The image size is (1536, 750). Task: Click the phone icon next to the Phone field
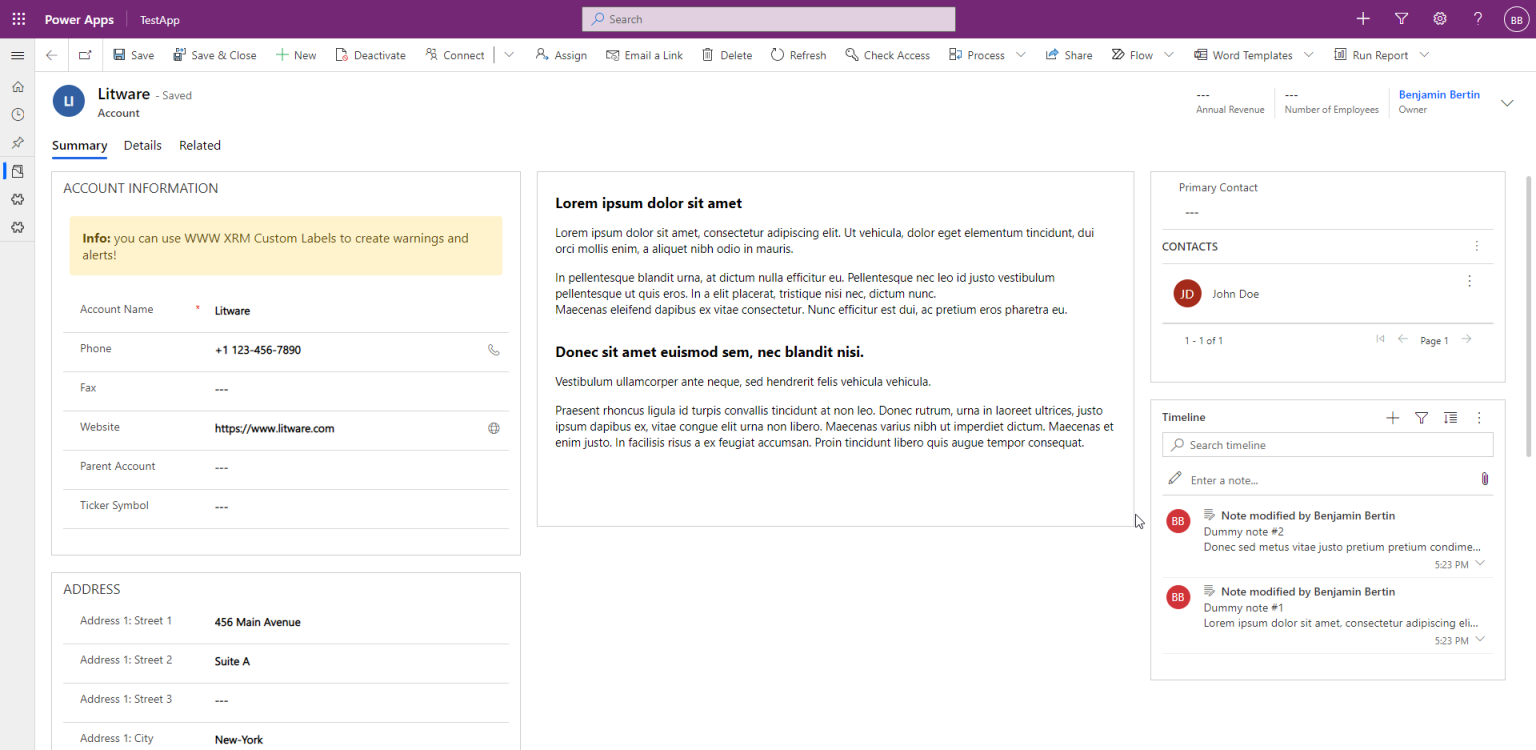(493, 350)
